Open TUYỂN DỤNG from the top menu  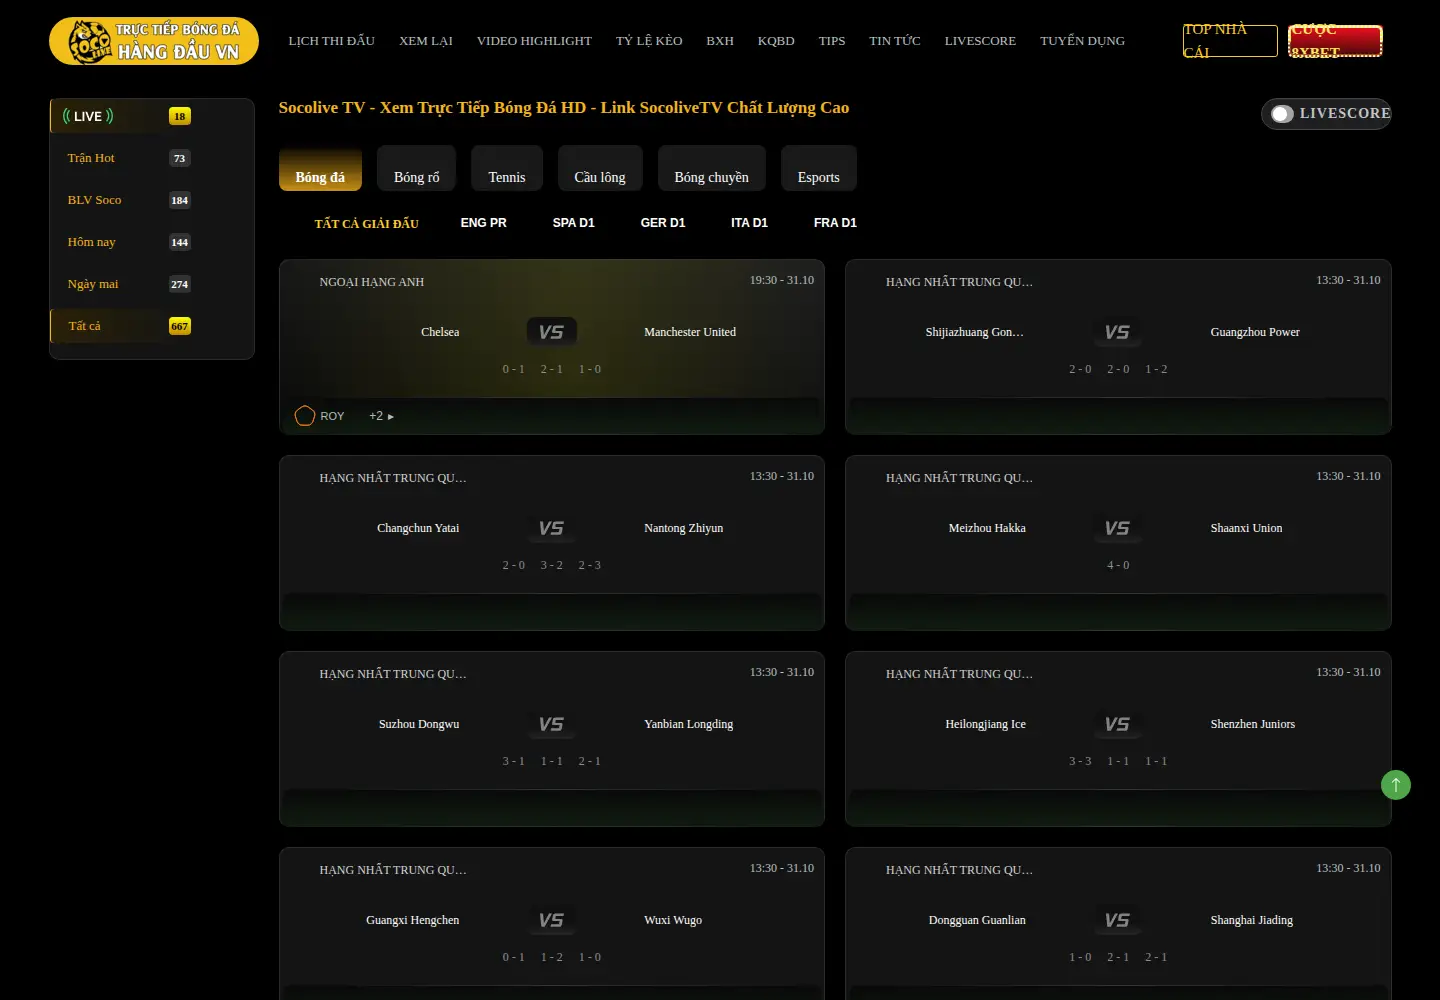1082,41
